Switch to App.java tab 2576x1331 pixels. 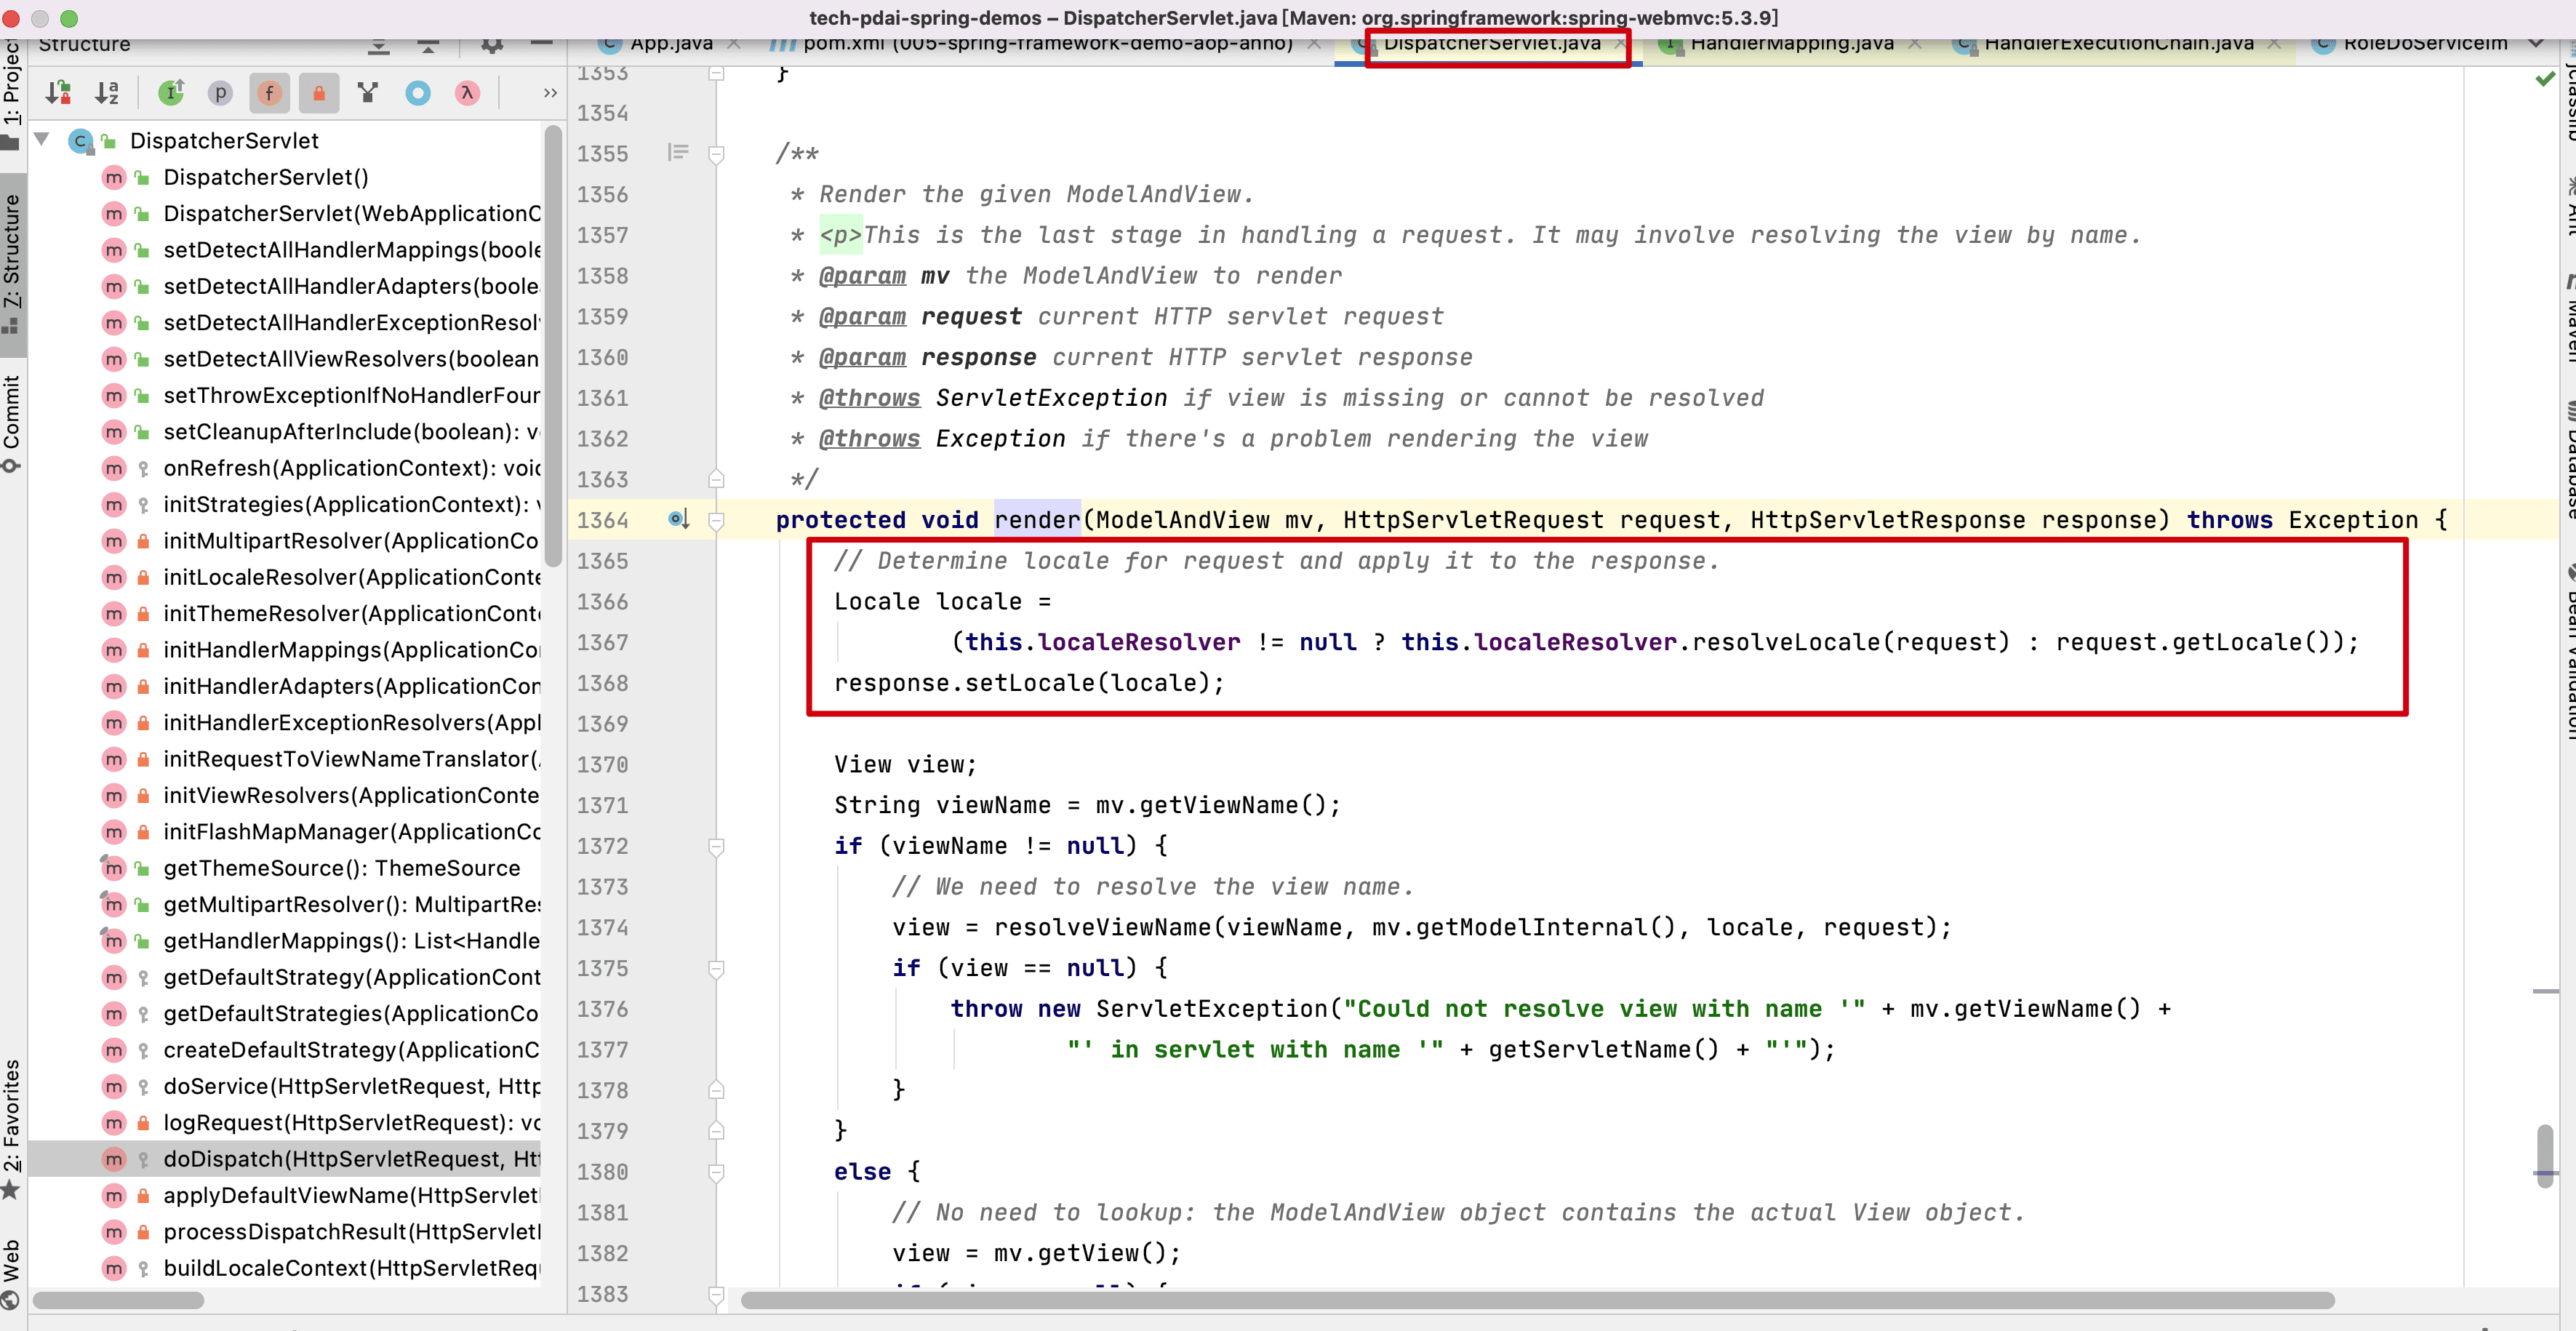(x=670, y=44)
